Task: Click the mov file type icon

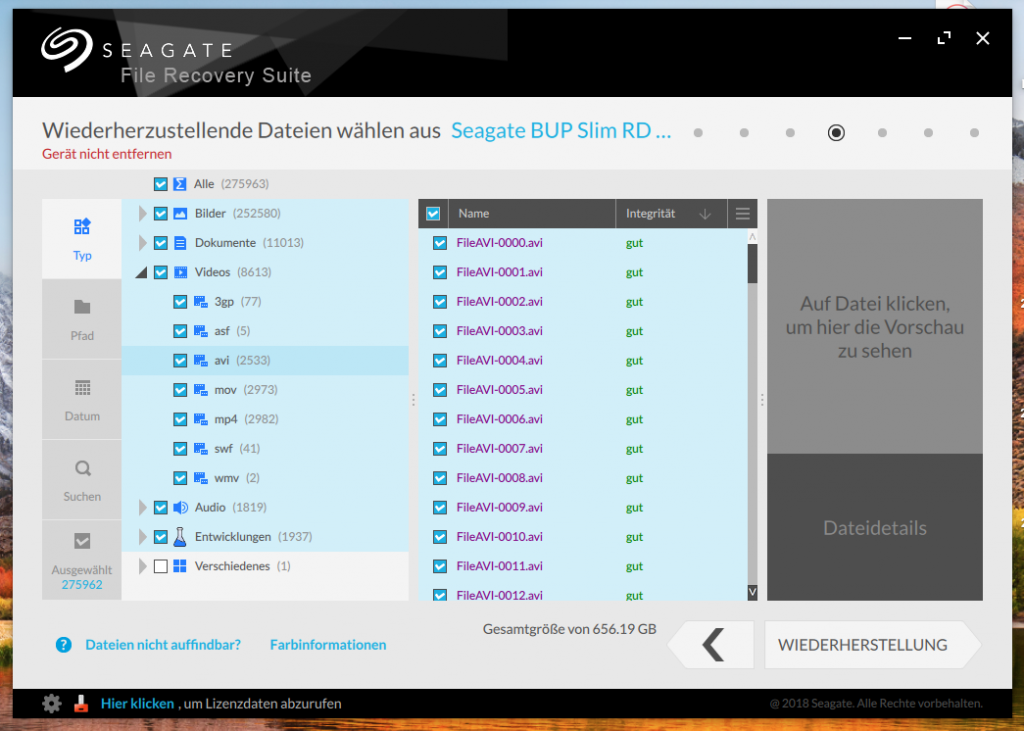Action: [x=200, y=390]
